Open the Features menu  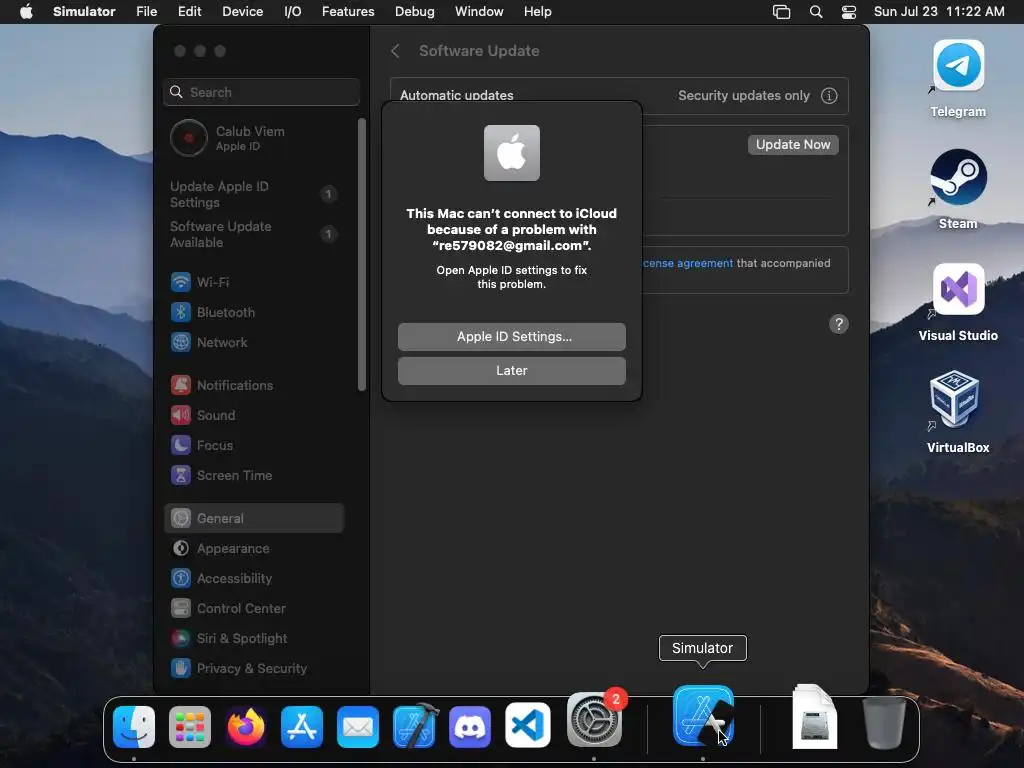[x=348, y=12]
